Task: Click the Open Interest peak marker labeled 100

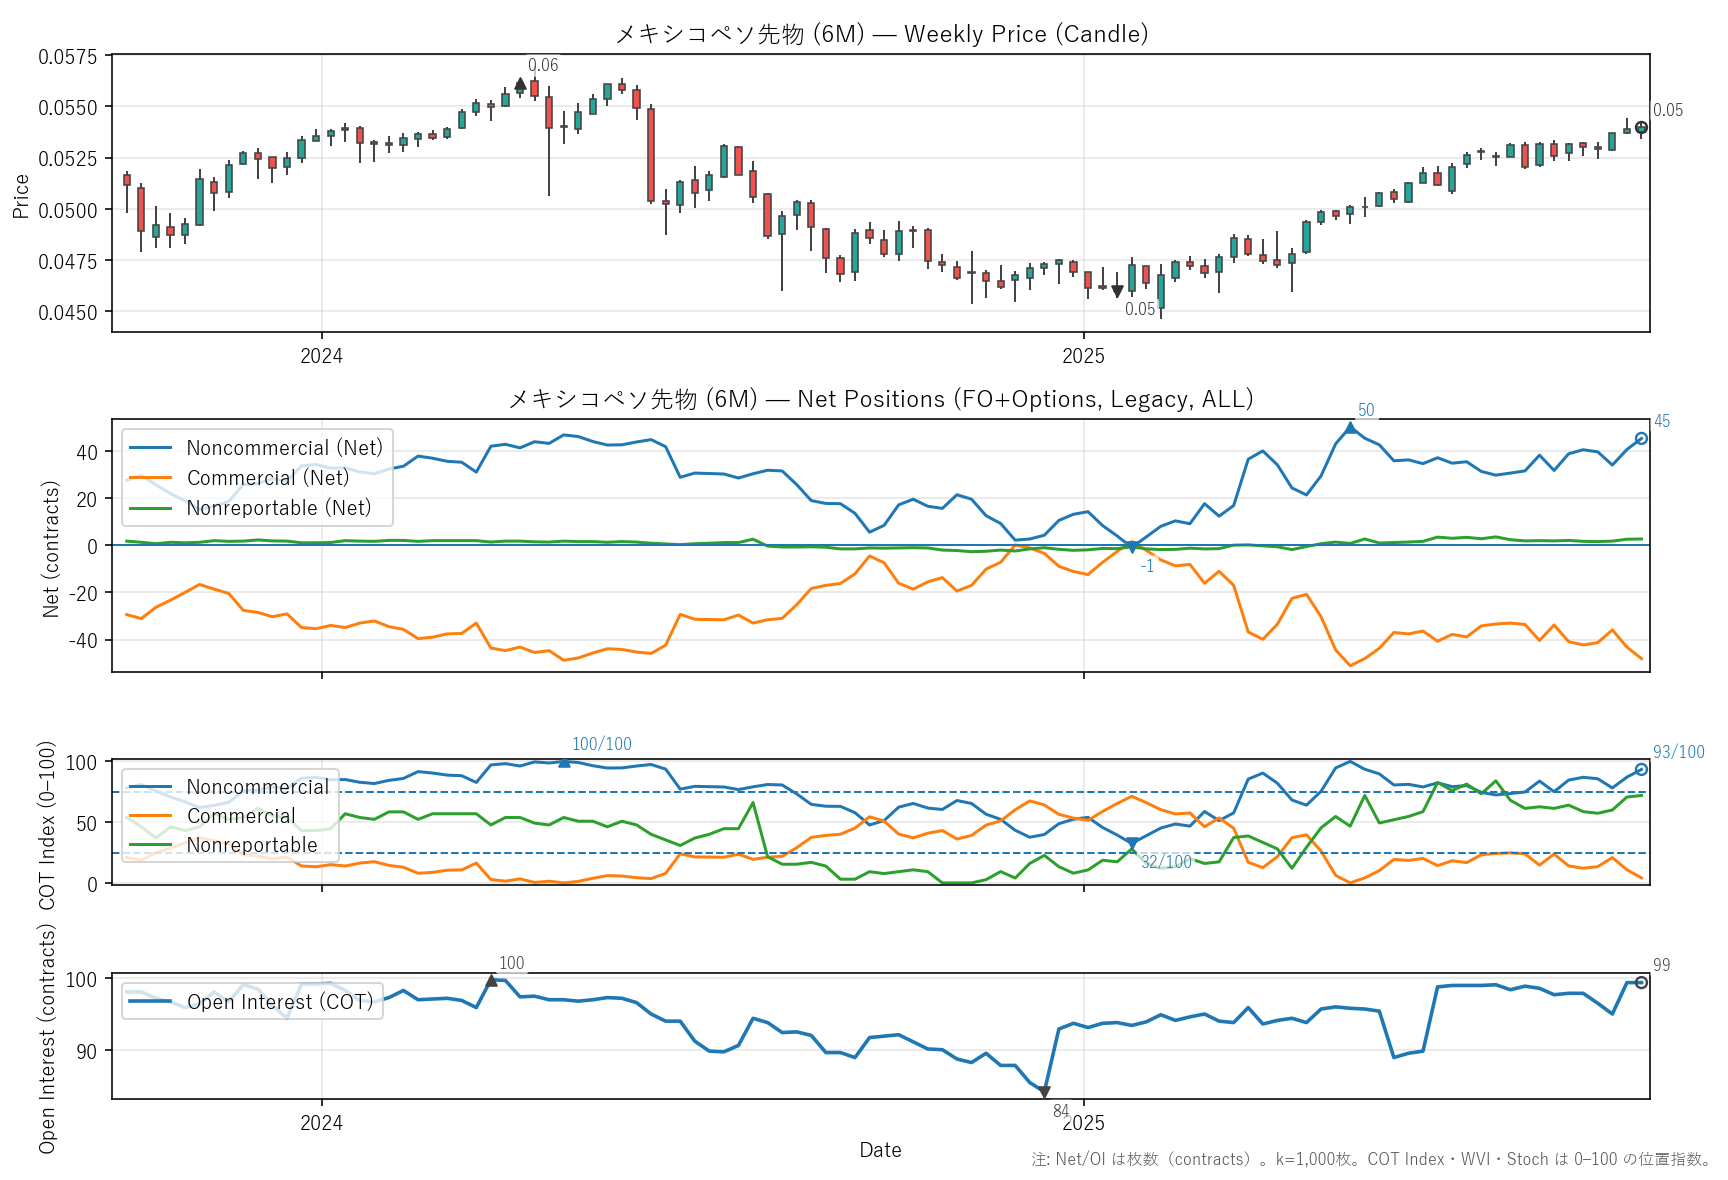Action: click(491, 981)
